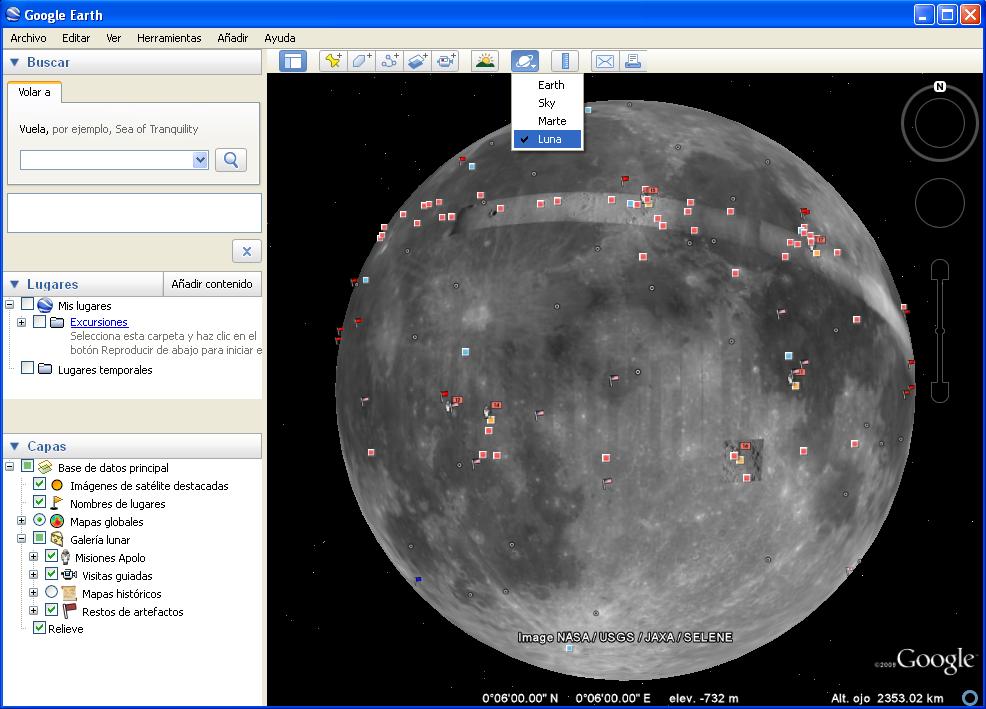Record a tour with the camera icon

[x=446, y=61]
